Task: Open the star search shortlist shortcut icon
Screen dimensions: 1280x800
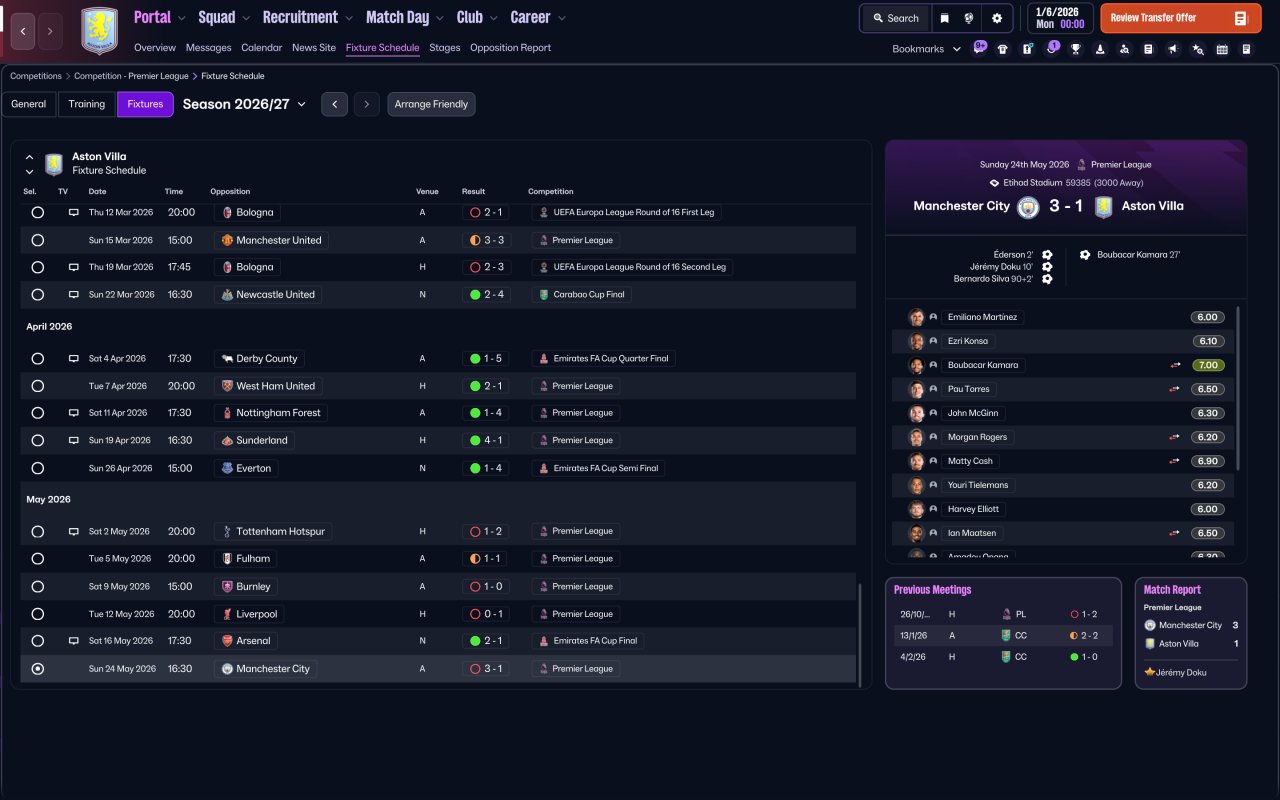Action: tap(1198, 49)
